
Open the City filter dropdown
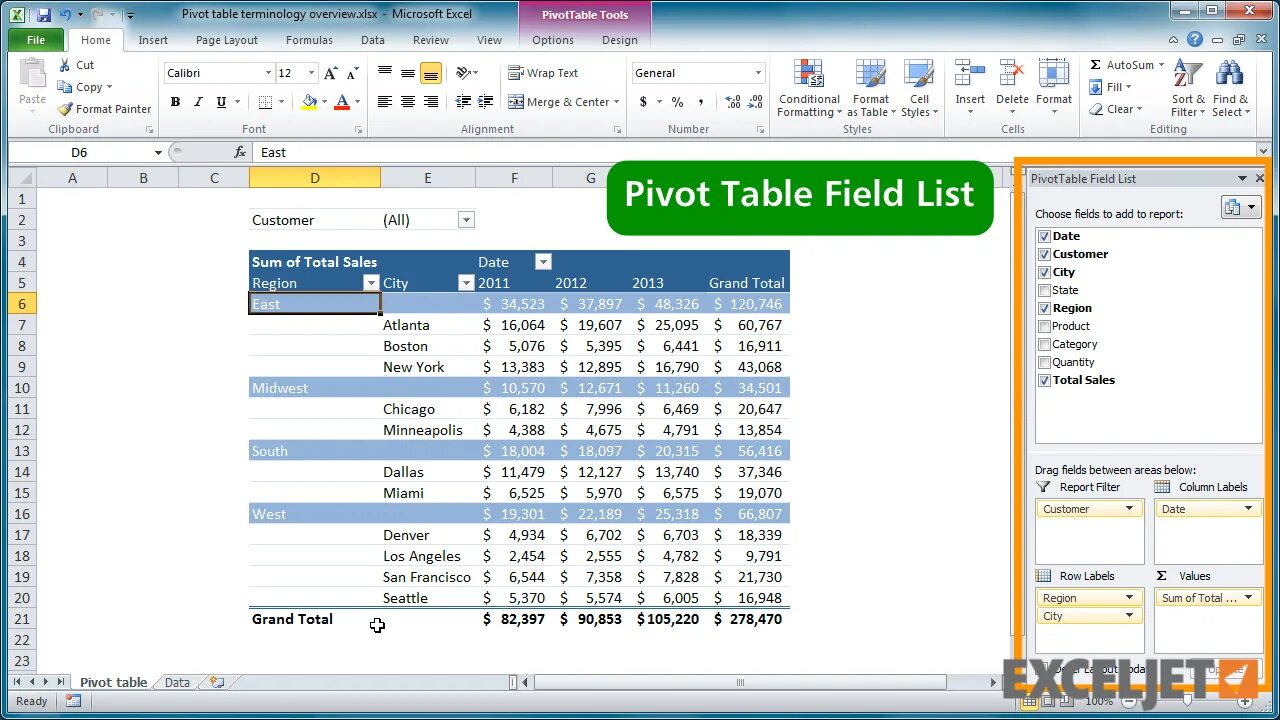point(465,283)
